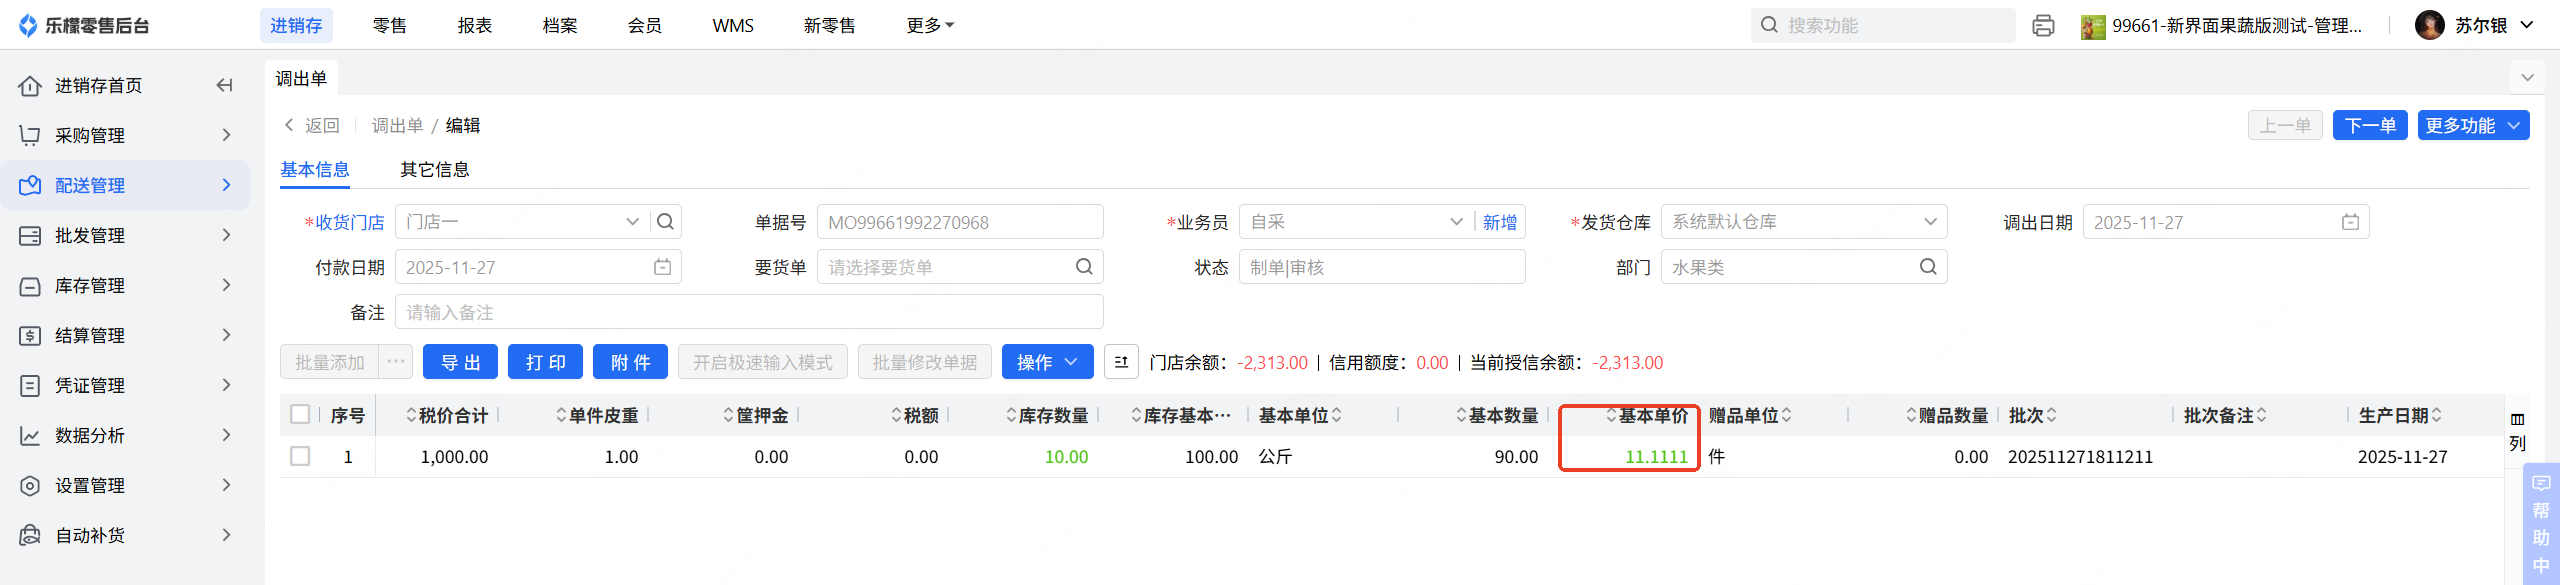The image size is (2560, 585).
Task: Open the 调出日期 calendar icon
Action: pos(2350,222)
